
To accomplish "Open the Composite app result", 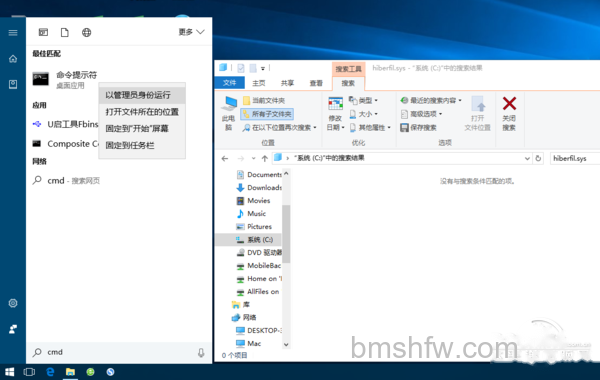I will tap(65, 144).
